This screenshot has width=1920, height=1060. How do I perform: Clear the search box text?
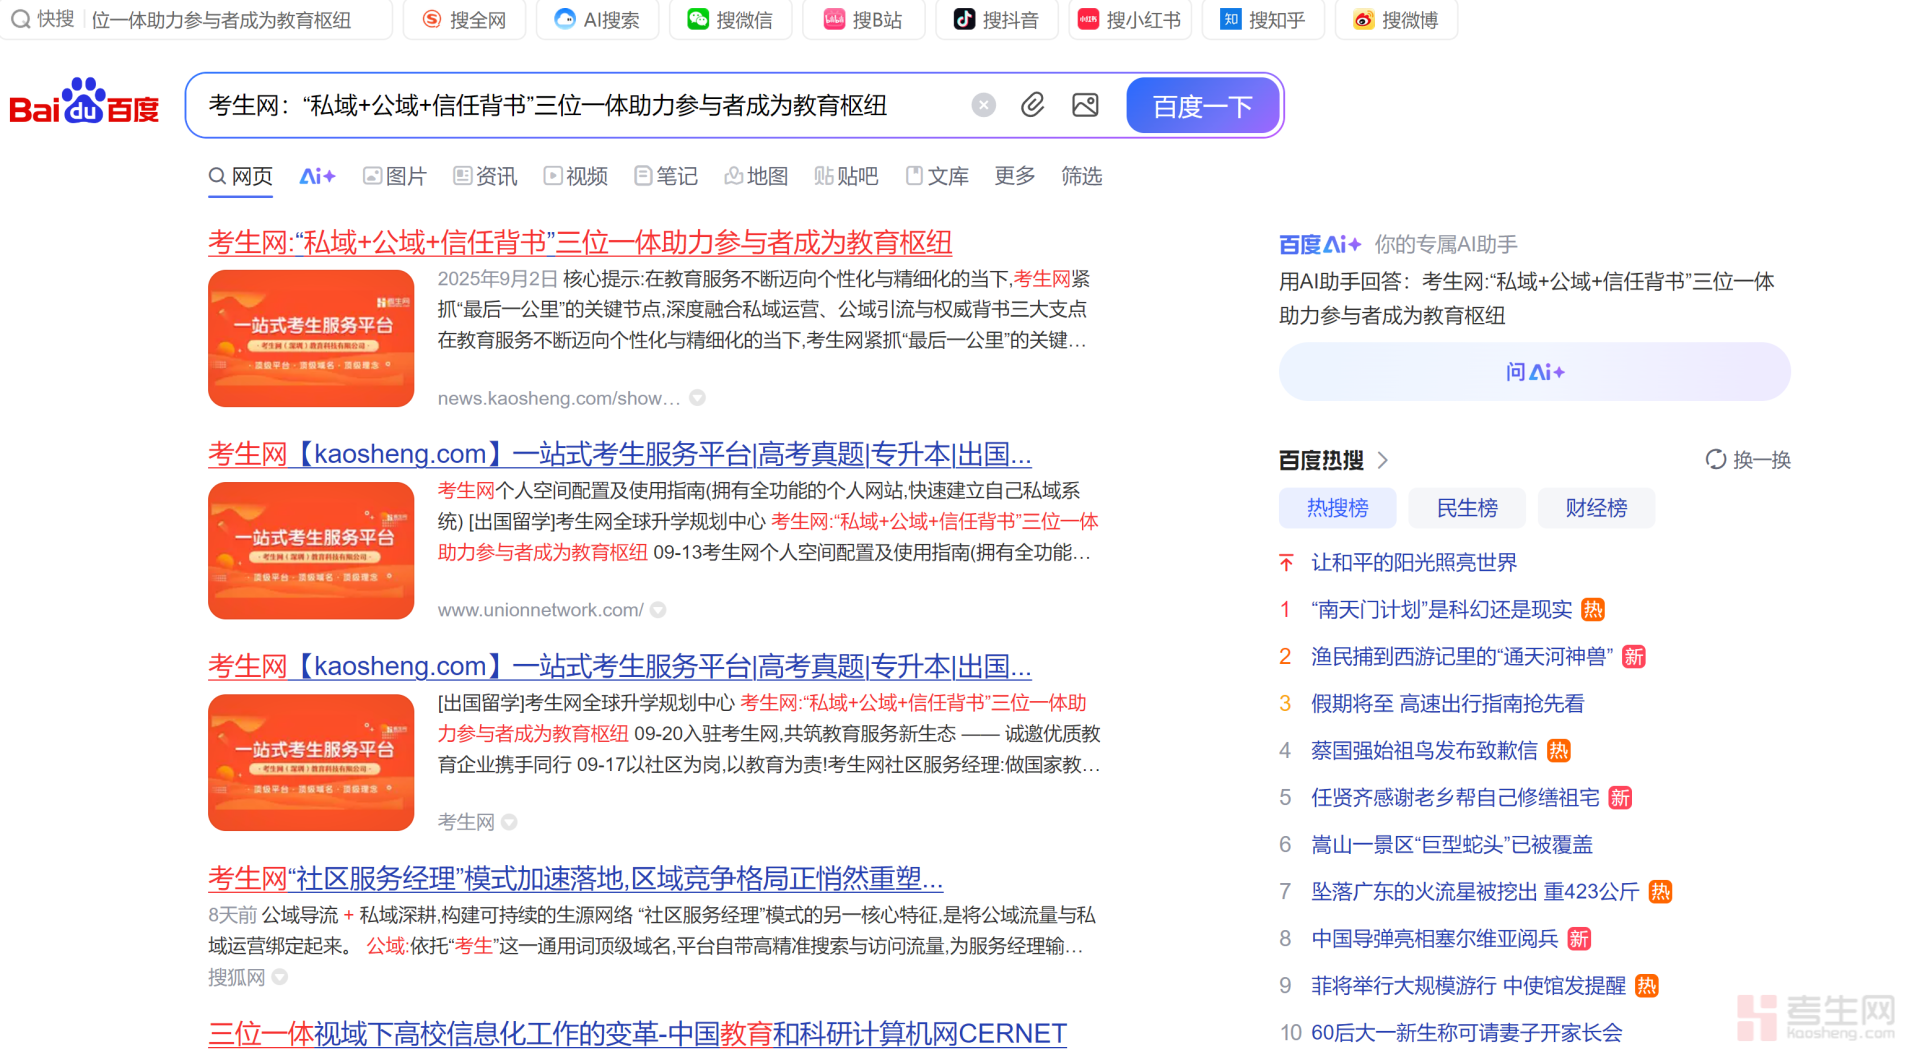coord(983,105)
